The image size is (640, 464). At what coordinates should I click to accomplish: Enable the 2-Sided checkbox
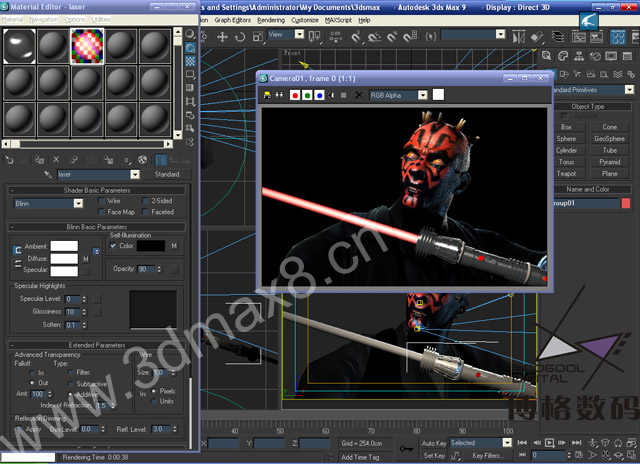145,201
